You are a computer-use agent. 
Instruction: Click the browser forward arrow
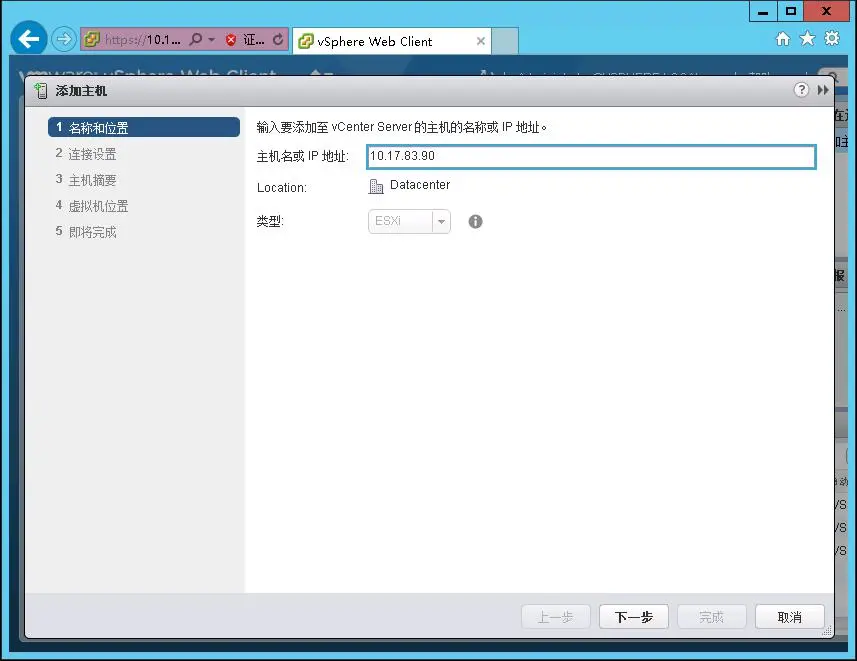pyautogui.click(x=64, y=39)
